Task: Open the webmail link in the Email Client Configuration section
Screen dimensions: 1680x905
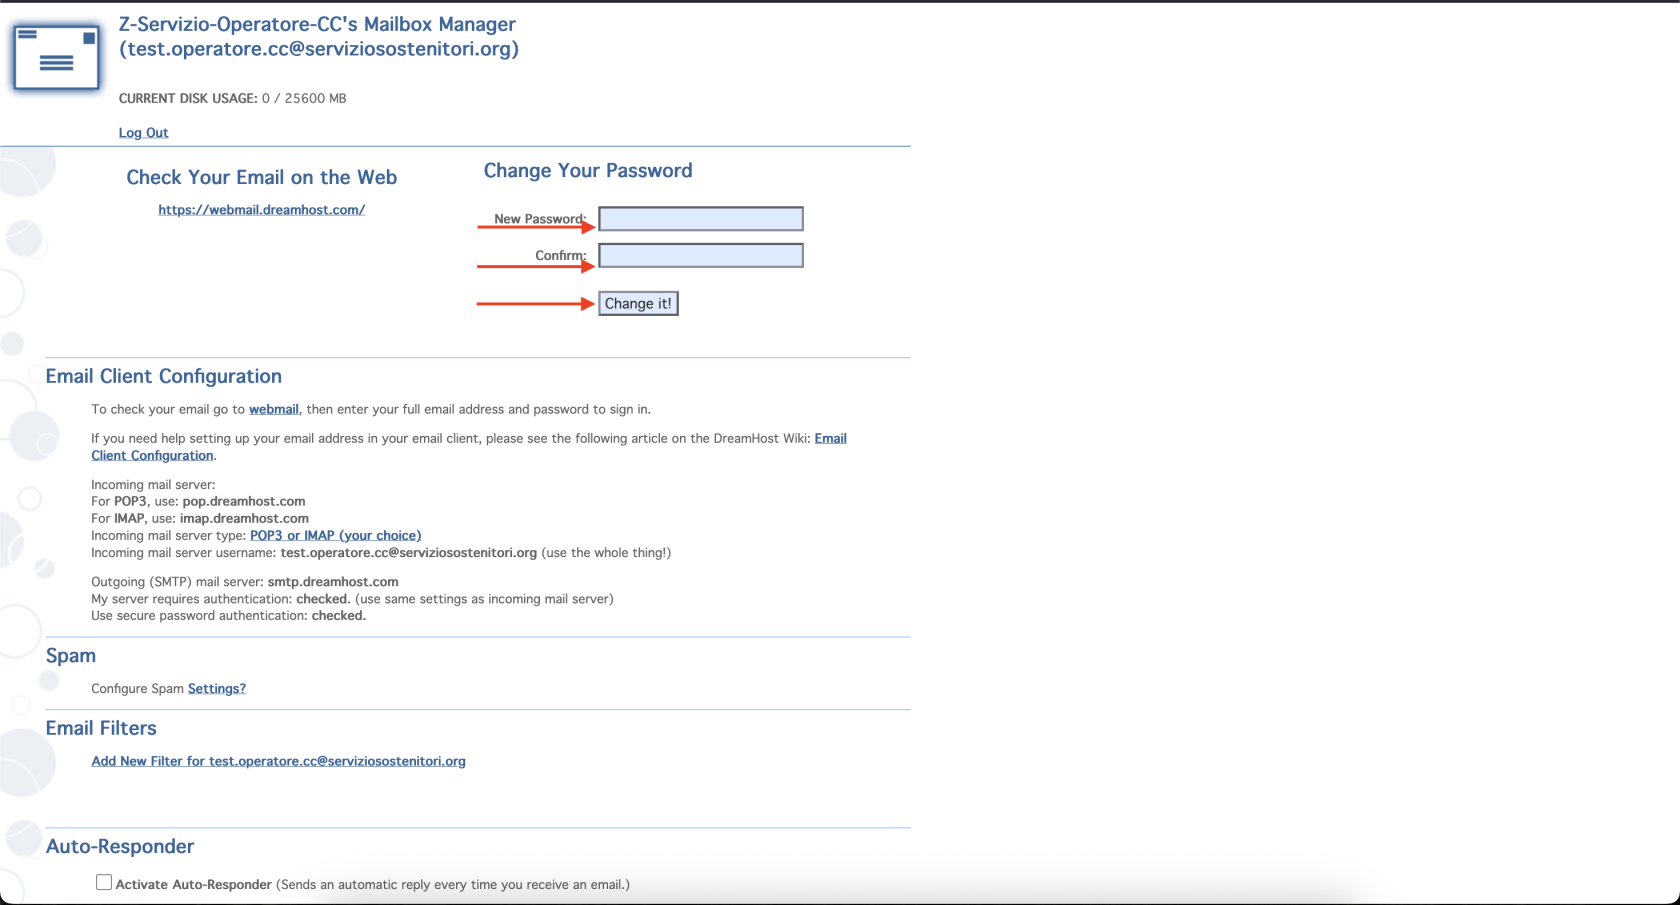Action: 274,409
